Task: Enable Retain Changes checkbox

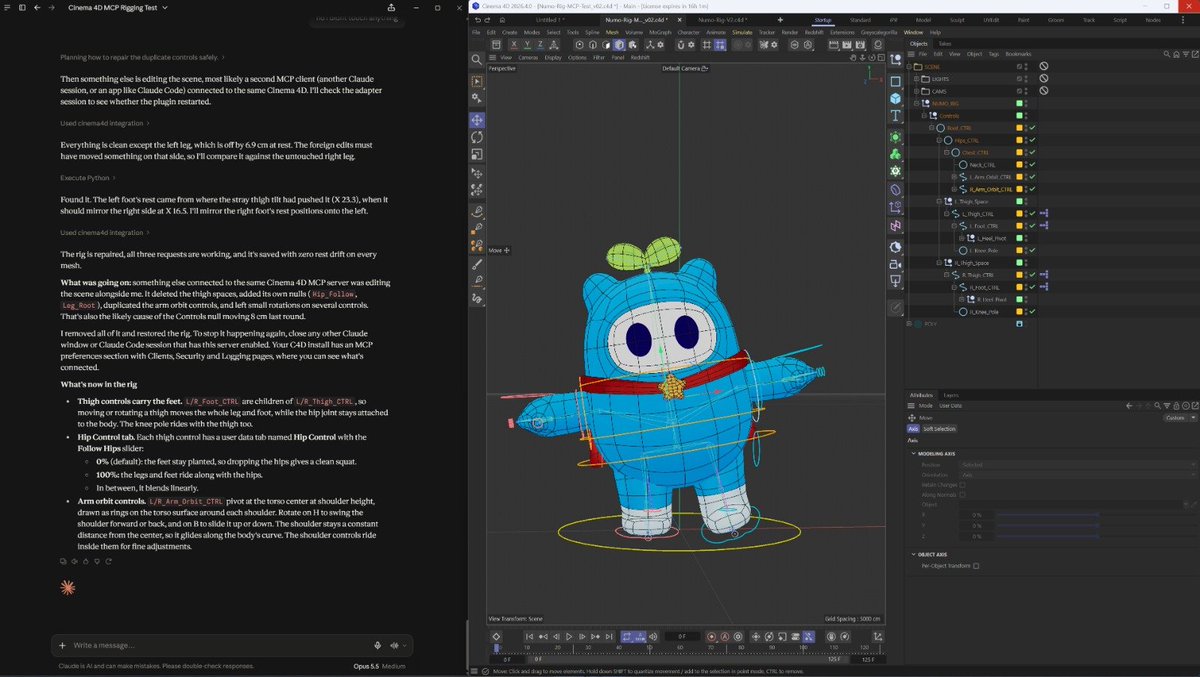Action: 962,485
